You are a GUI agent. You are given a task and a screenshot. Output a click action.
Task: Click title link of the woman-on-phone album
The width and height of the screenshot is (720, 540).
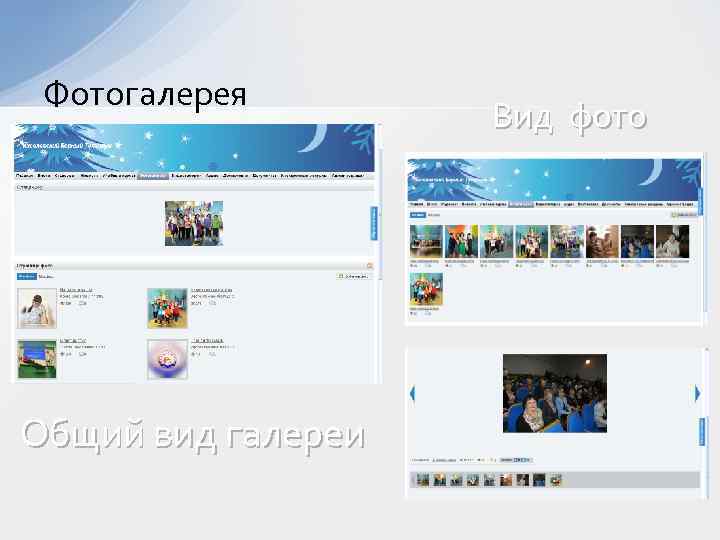[x=76, y=290]
